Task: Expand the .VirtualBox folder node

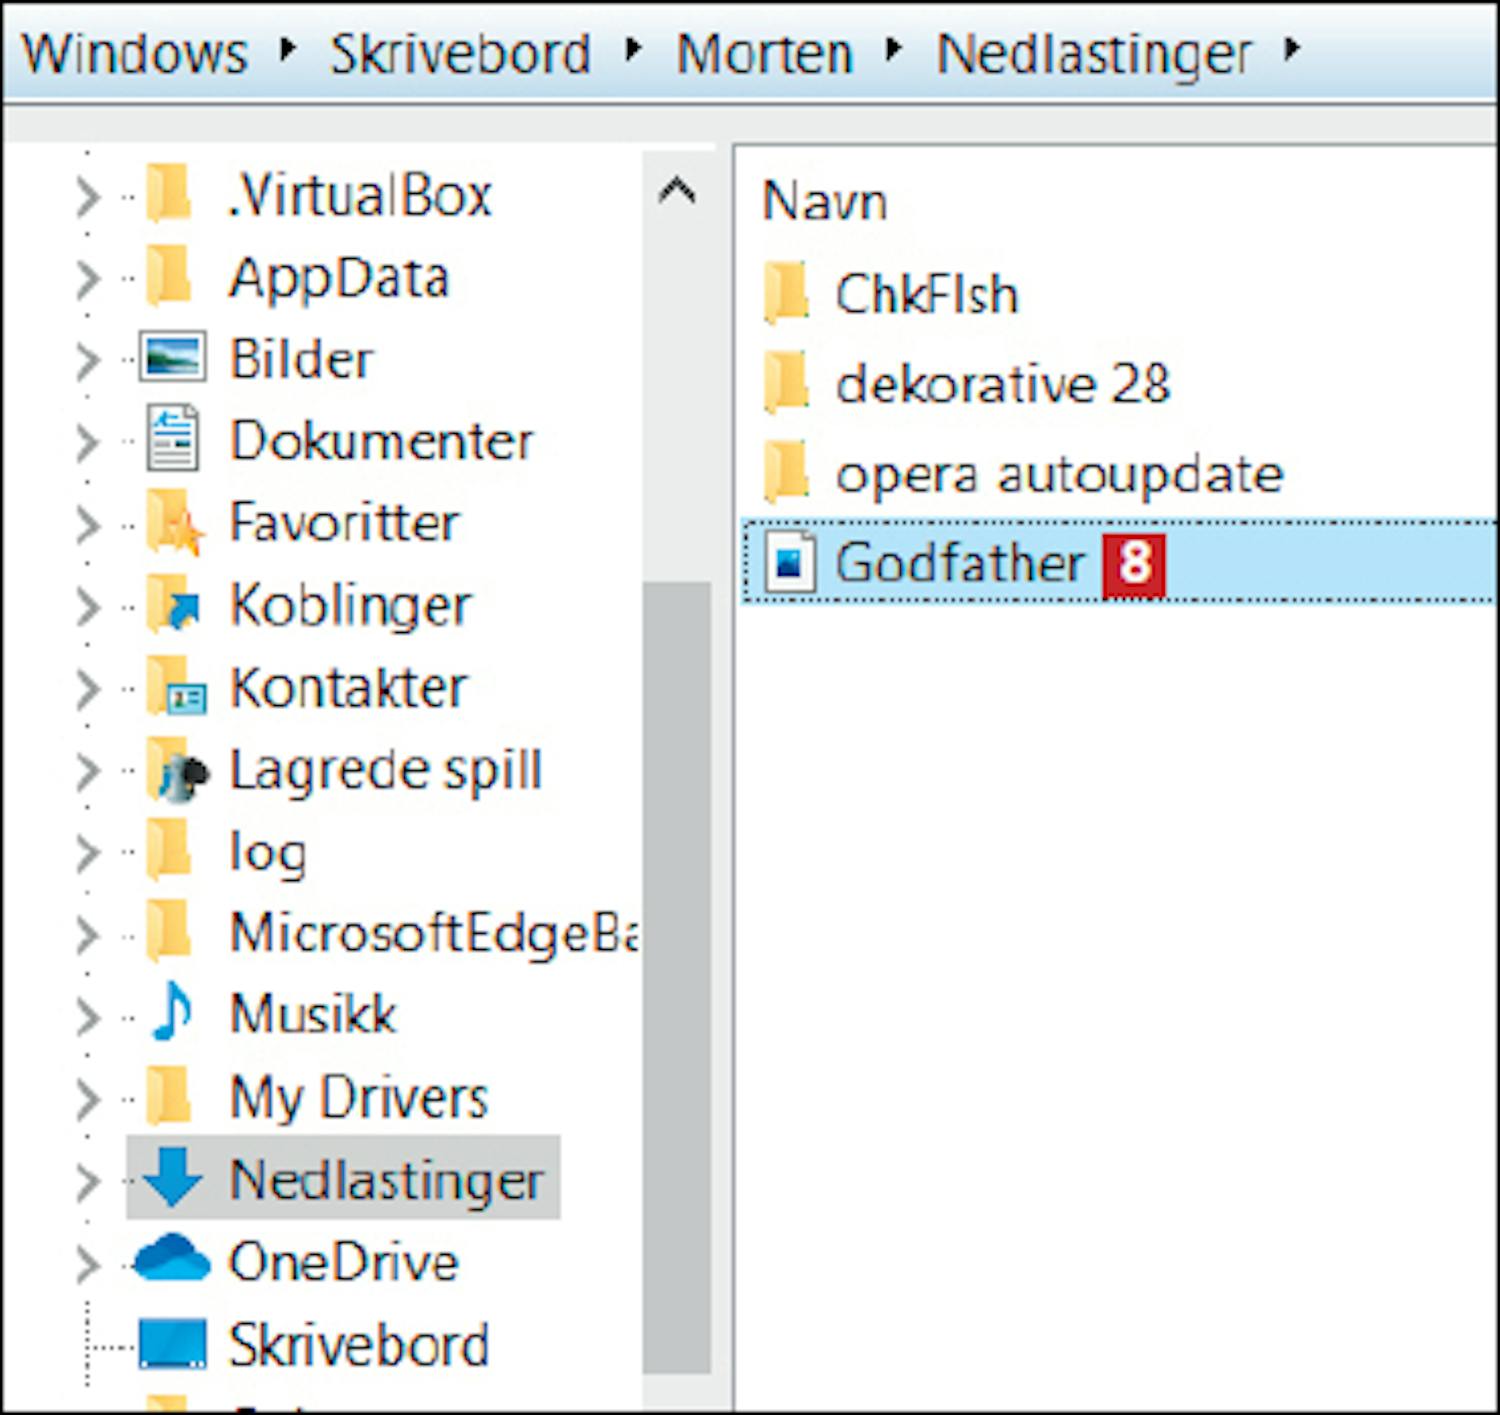Action: click(x=88, y=196)
